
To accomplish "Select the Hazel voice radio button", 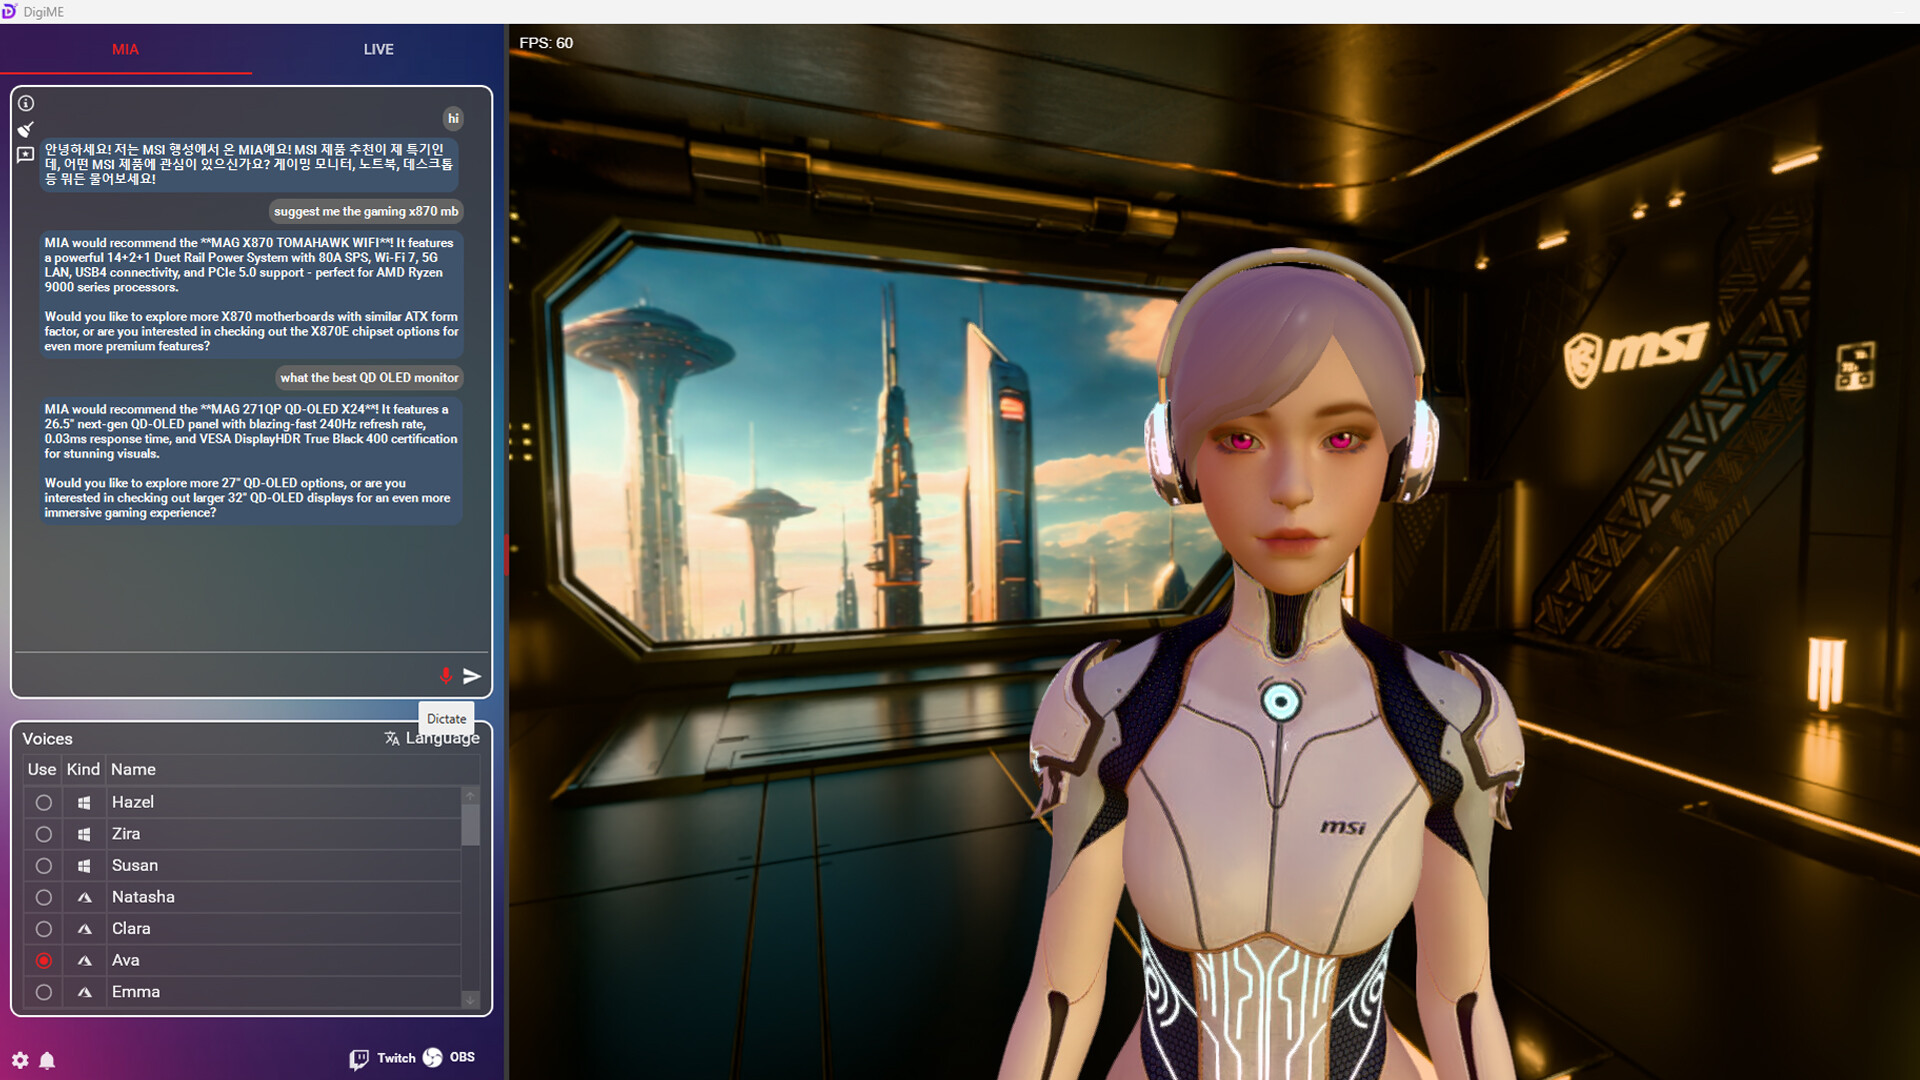I will tap(43, 802).
